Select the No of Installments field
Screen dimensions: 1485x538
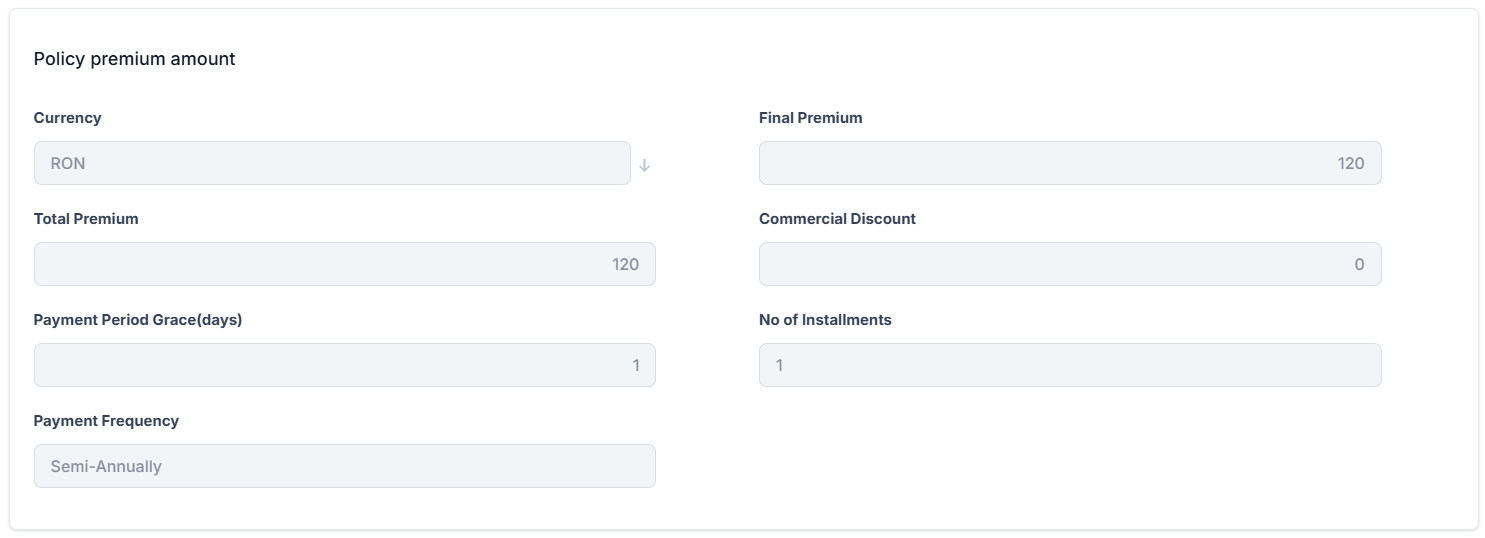pyautogui.click(x=1069, y=365)
